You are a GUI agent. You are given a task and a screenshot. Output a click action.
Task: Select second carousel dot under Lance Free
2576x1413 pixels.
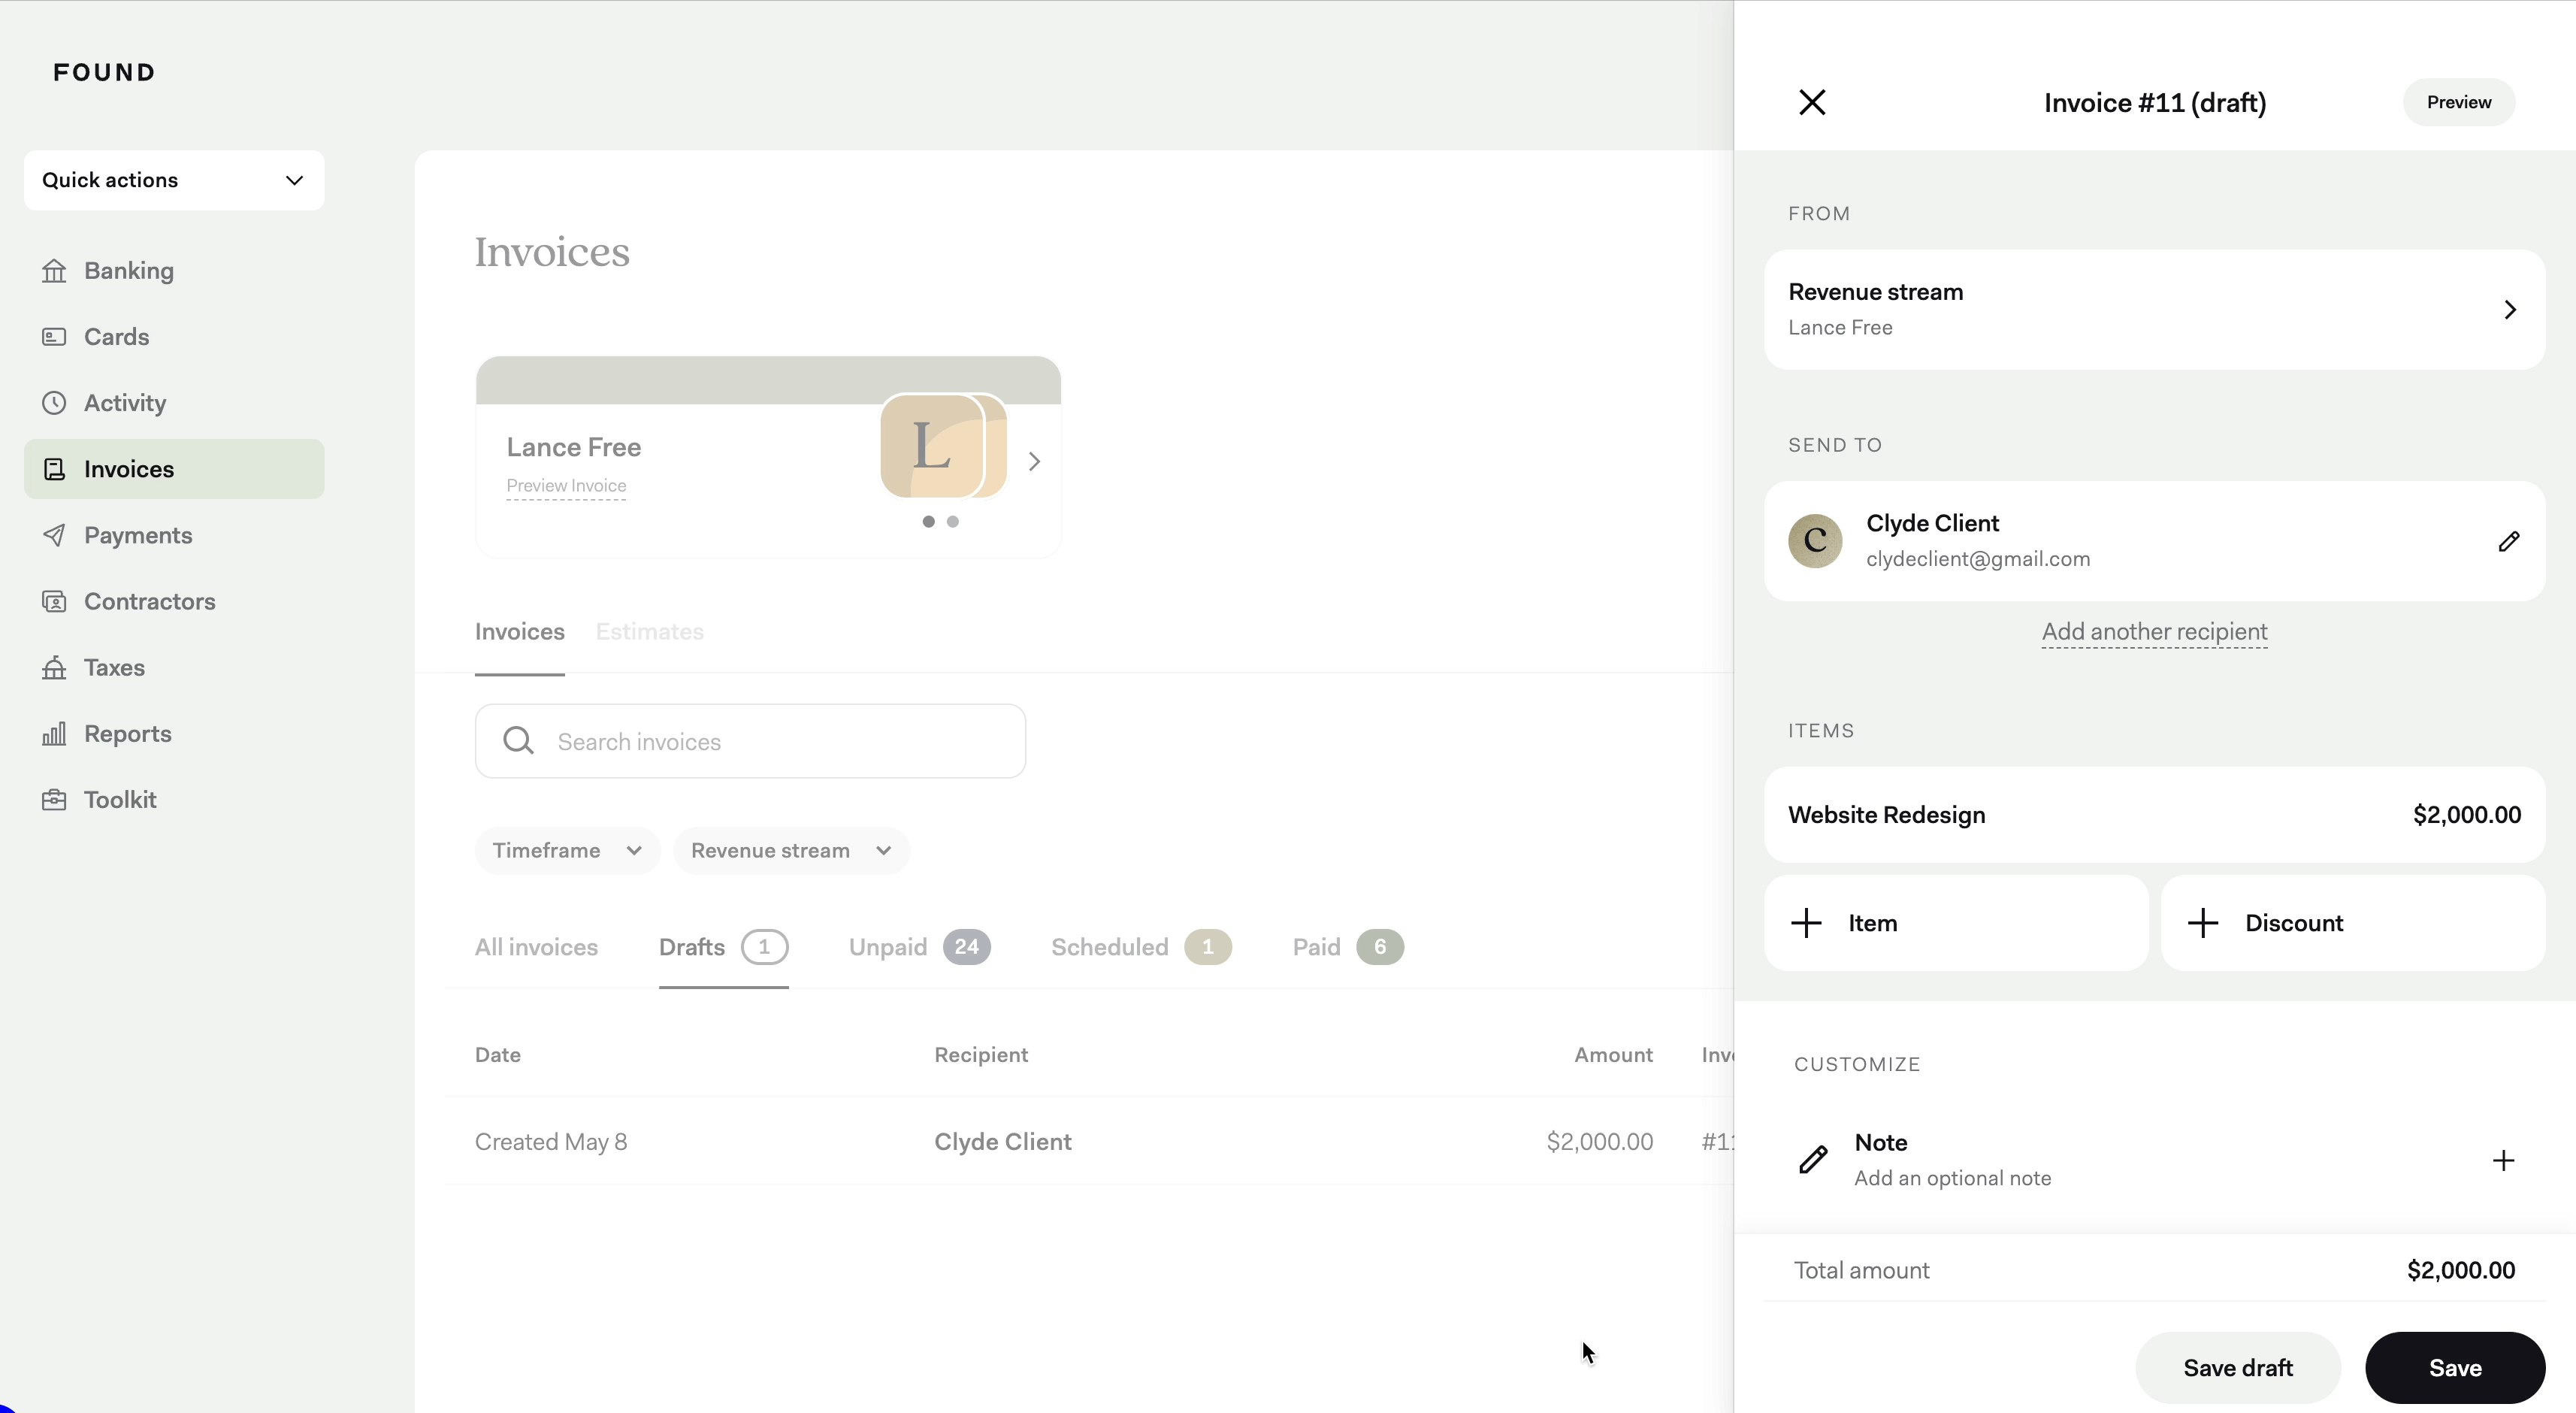coord(952,521)
